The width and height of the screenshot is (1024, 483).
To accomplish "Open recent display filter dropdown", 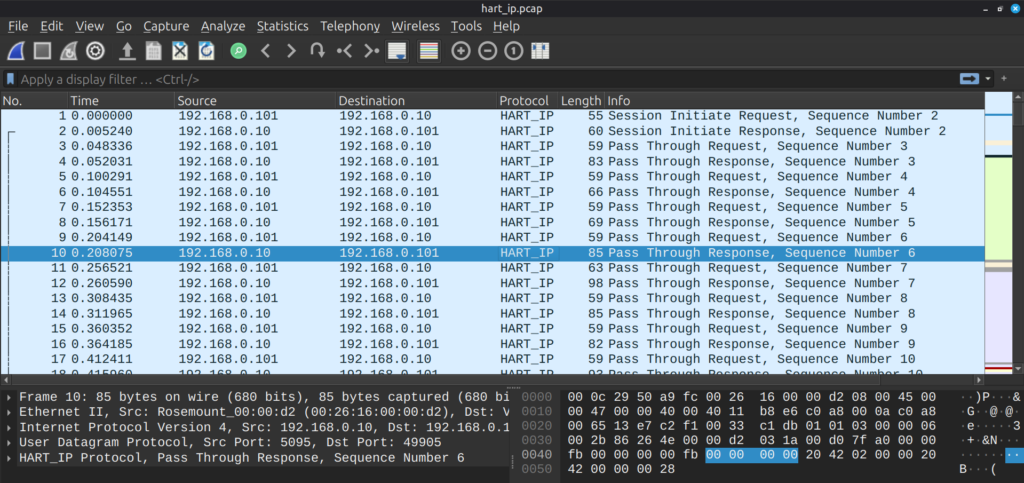I will point(987,79).
